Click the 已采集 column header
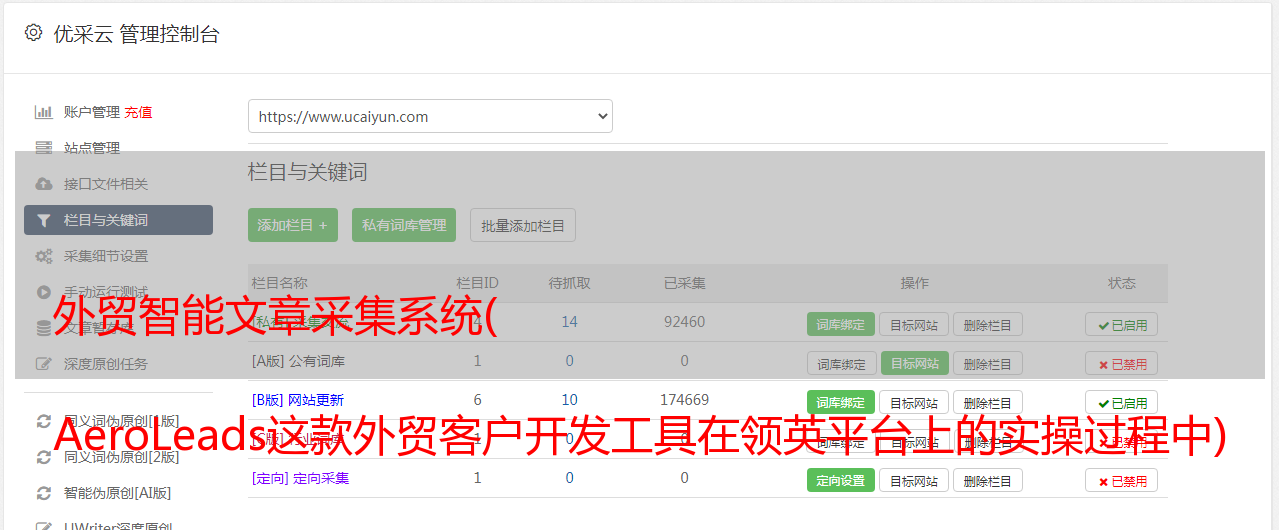Viewport: 1279px width, 530px height. tap(685, 283)
